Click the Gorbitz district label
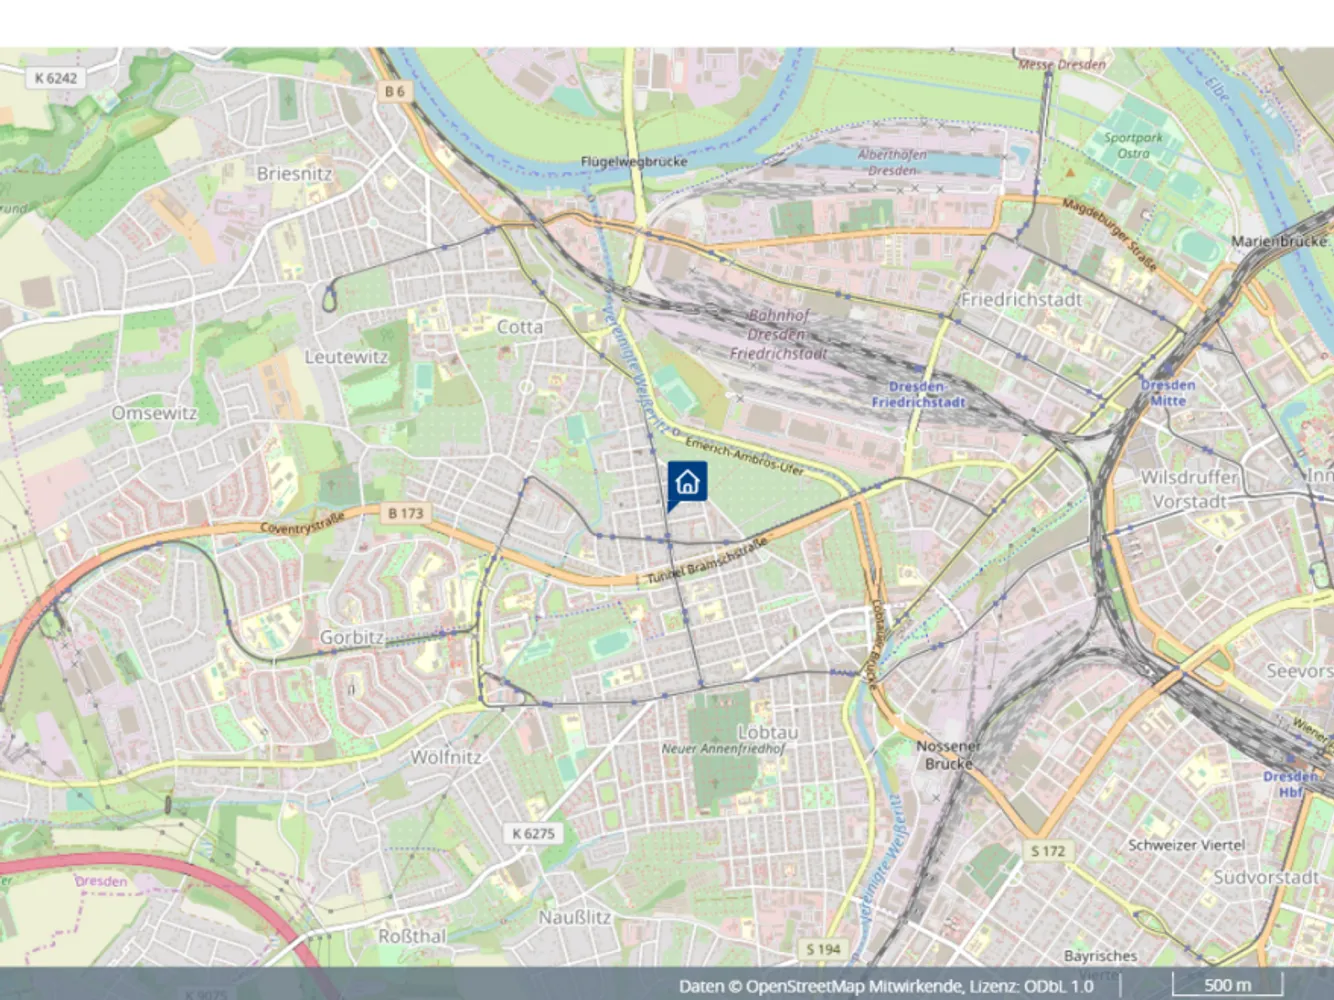Image resolution: width=1334 pixels, height=1000 pixels. (352, 637)
